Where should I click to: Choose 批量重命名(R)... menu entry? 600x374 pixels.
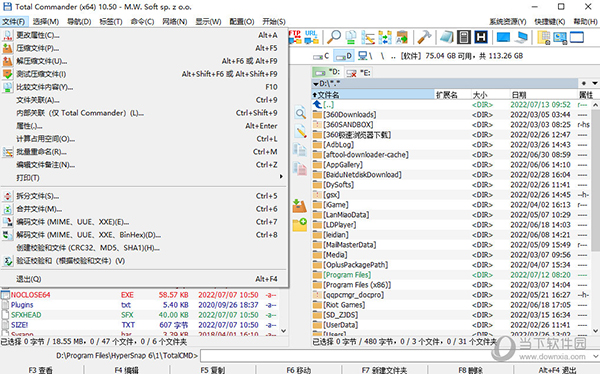point(143,152)
